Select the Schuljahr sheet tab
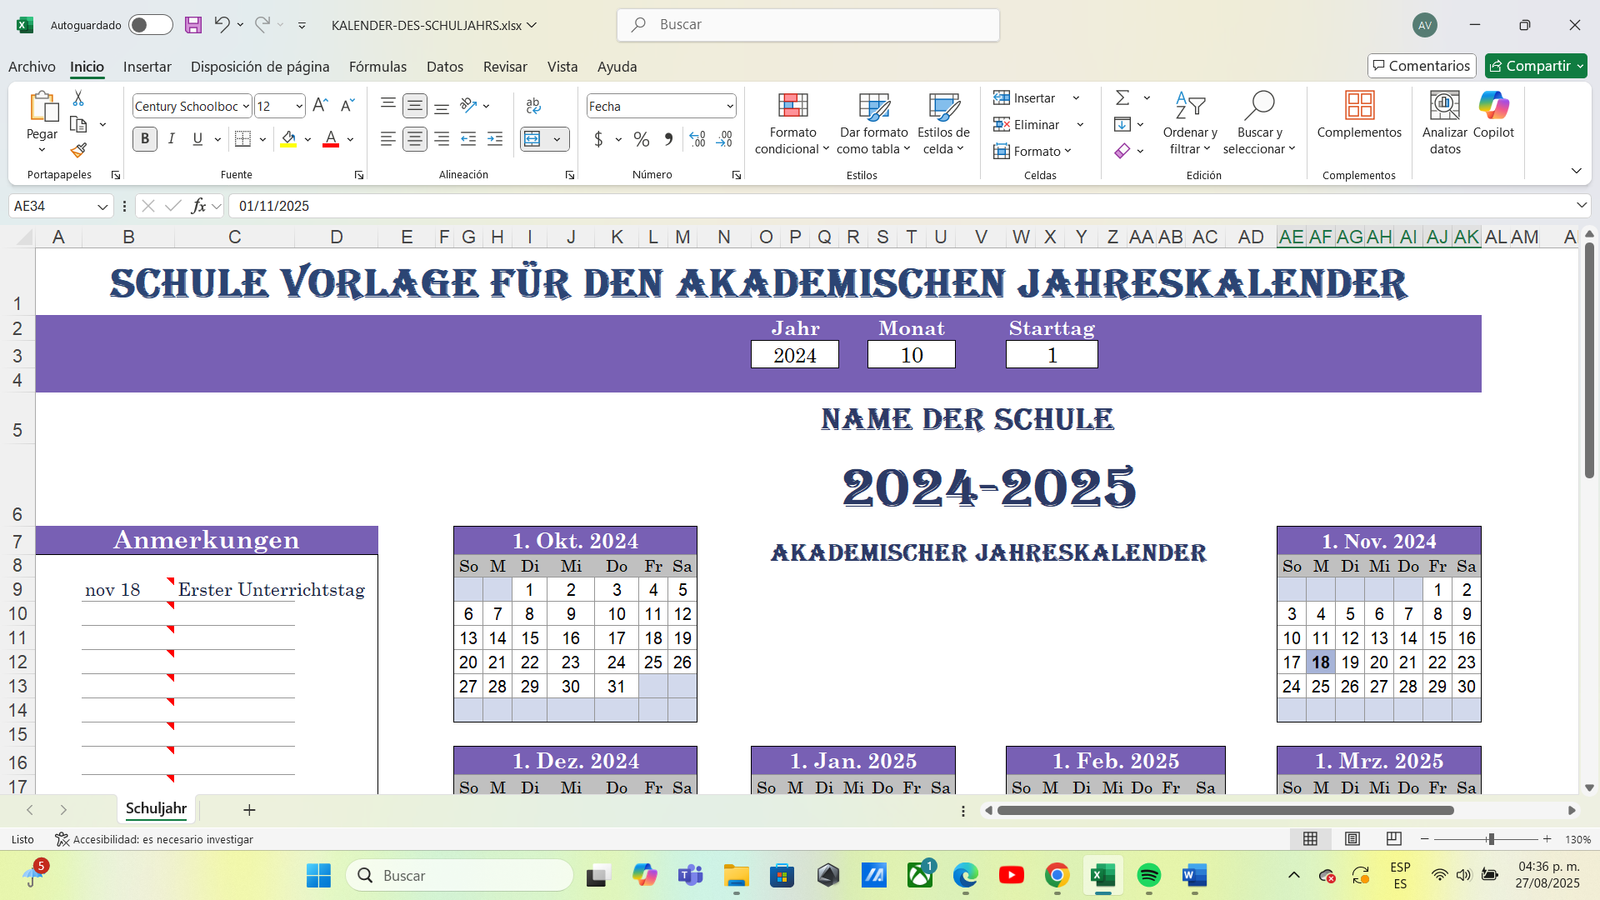1600x900 pixels. pos(156,808)
